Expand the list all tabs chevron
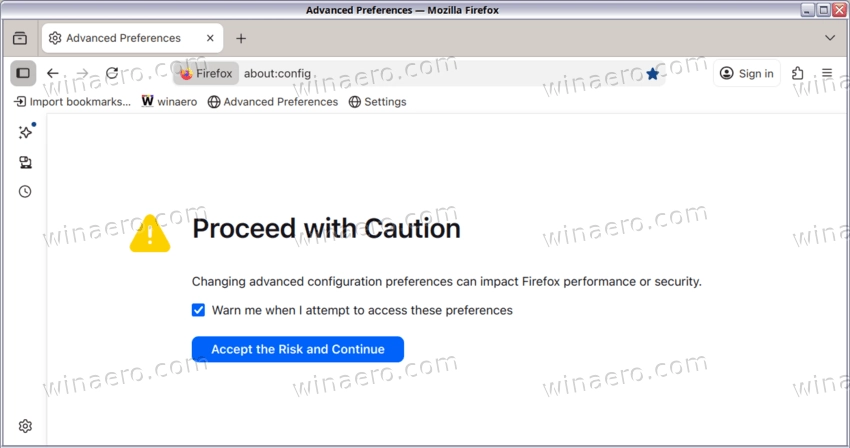 (x=829, y=38)
